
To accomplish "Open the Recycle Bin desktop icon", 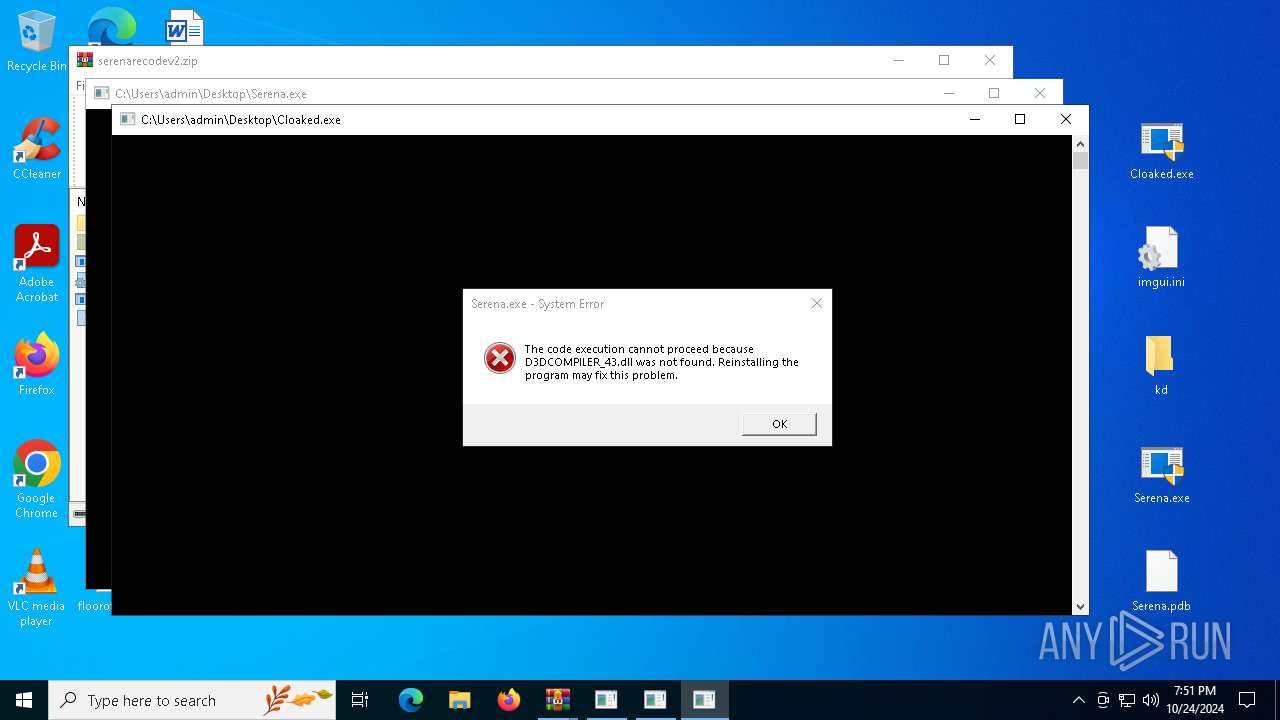I will click(x=37, y=42).
